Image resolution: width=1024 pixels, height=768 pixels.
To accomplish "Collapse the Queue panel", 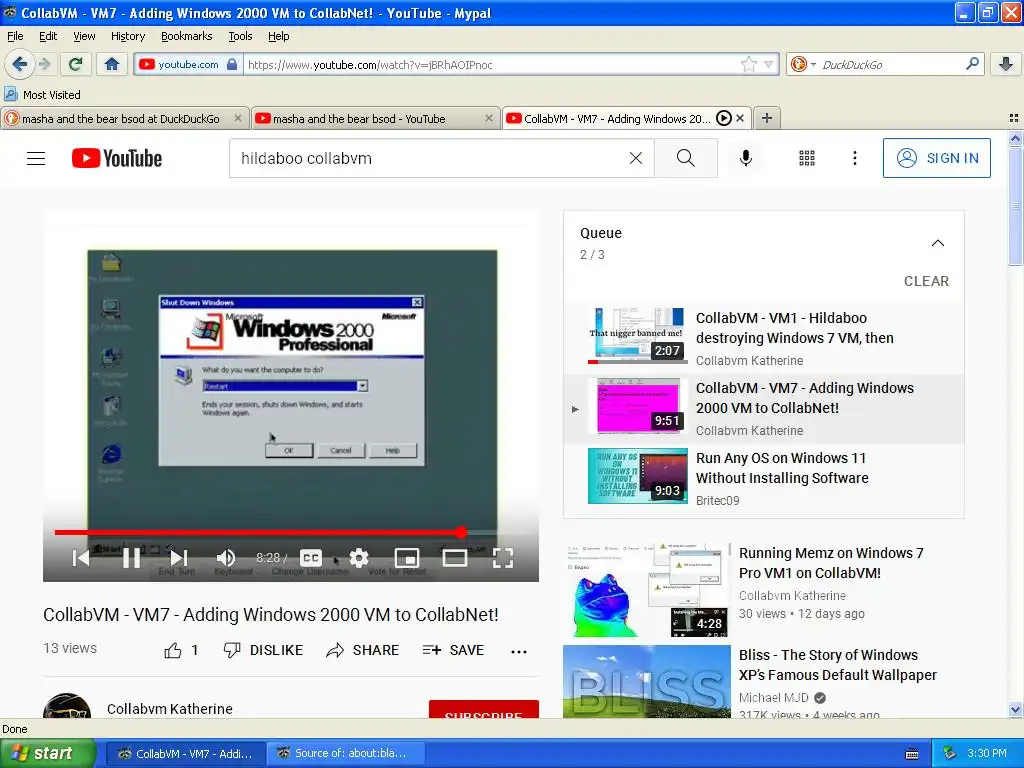I will coord(937,243).
